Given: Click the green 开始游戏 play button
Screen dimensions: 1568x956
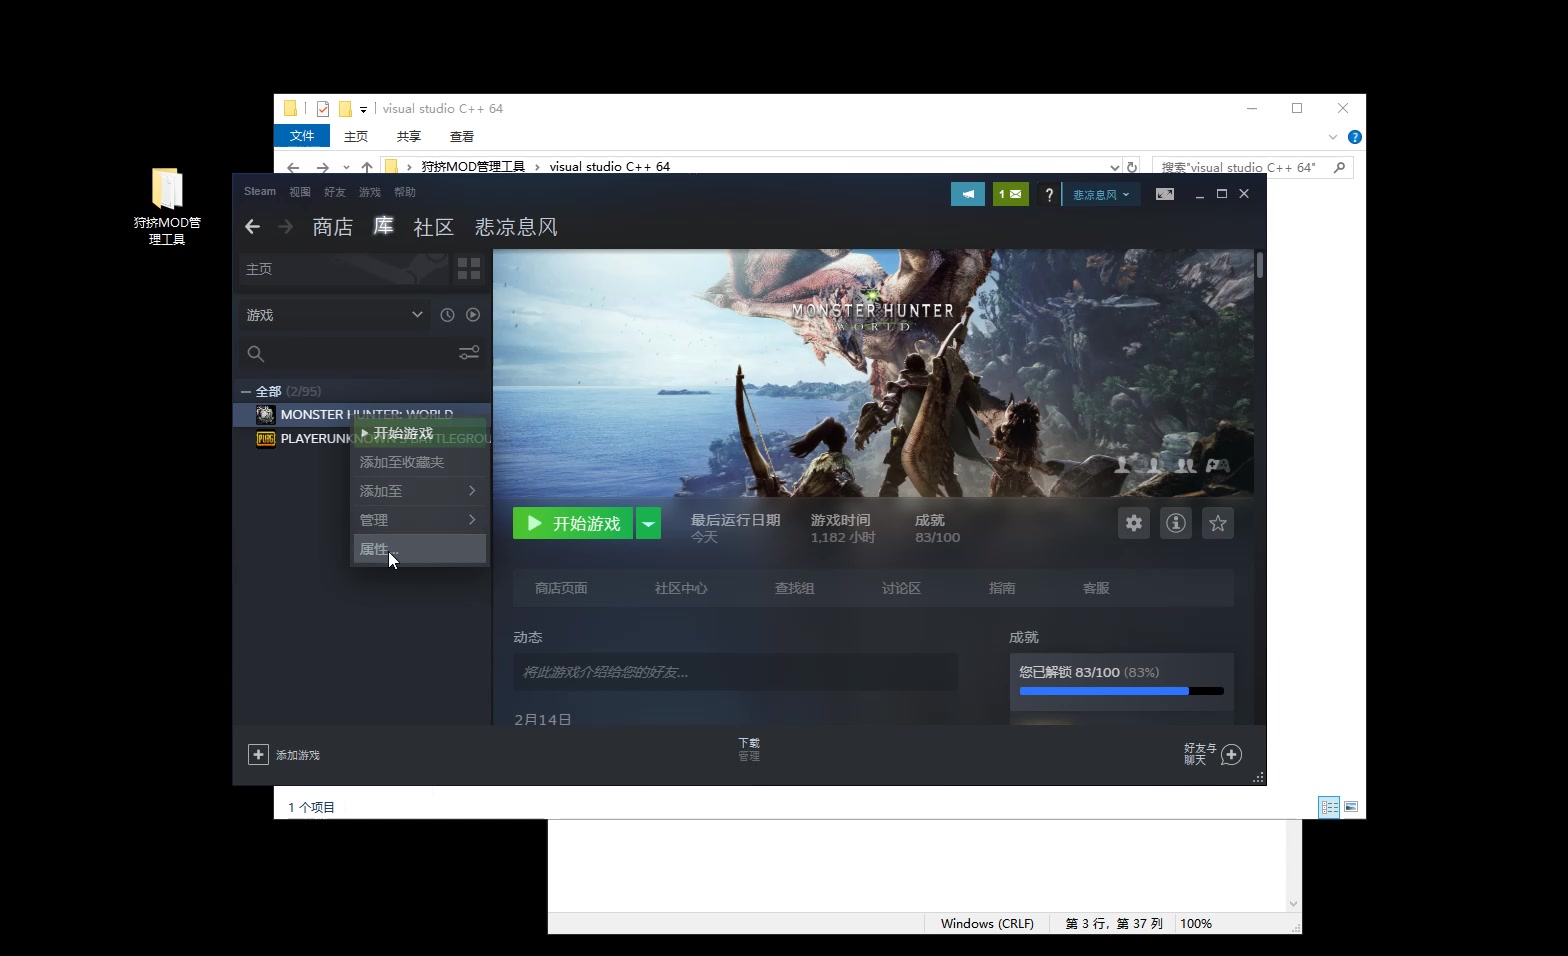Looking at the screenshot, I should coord(573,523).
